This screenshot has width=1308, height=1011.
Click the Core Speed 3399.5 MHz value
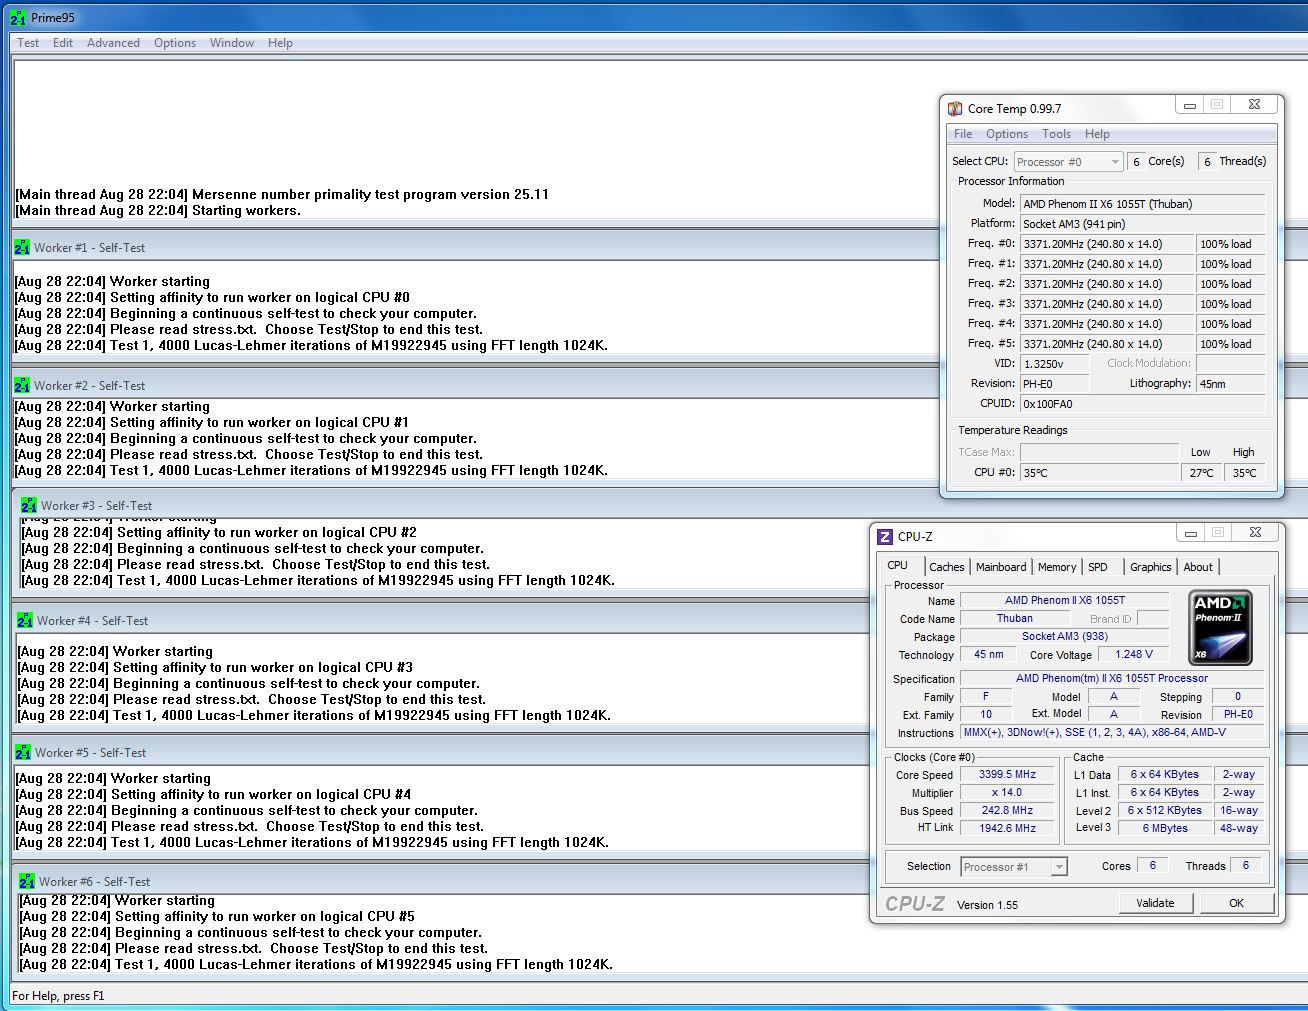(x=1007, y=774)
